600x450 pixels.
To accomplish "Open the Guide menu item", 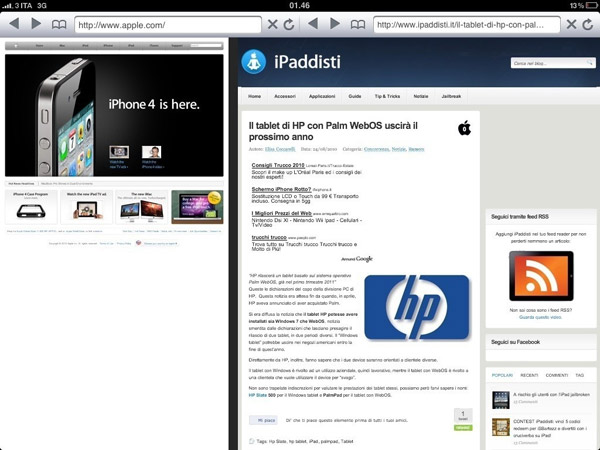I will pos(355,96).
